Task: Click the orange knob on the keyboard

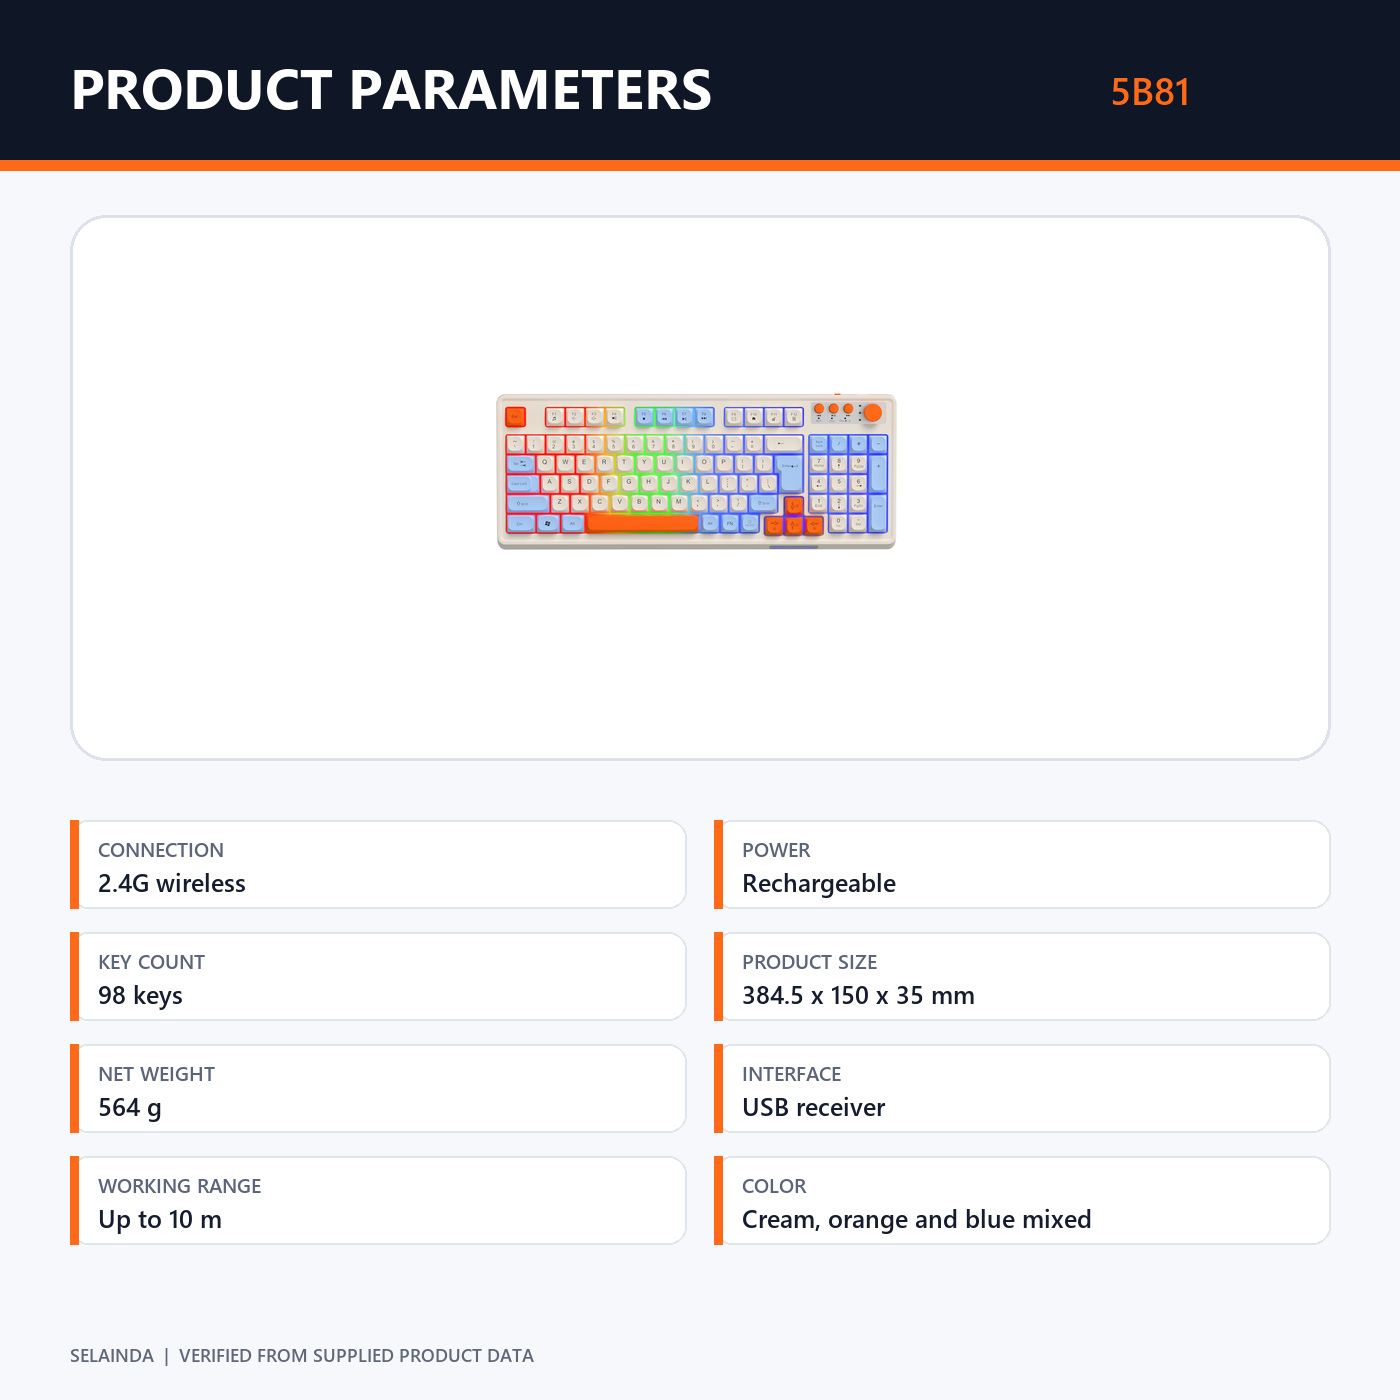Action: click(x=872, y=412)
